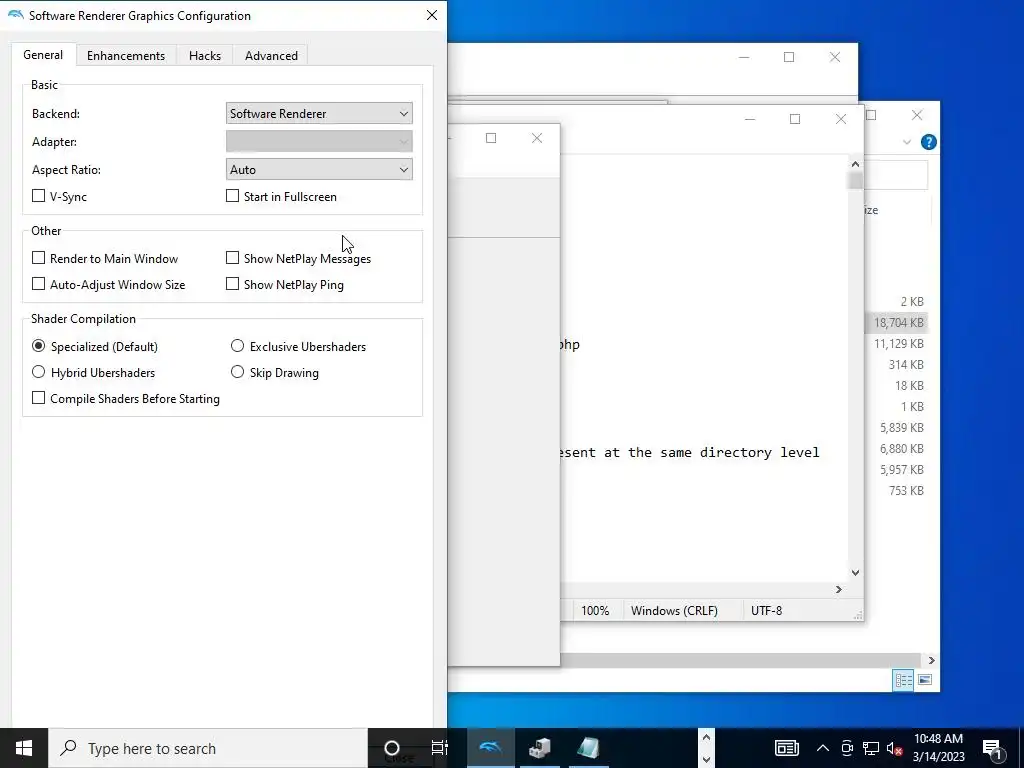Screen dimensions: 1024x768
Task: Click the Meet Now tray icon
Action: click(847, 748)
